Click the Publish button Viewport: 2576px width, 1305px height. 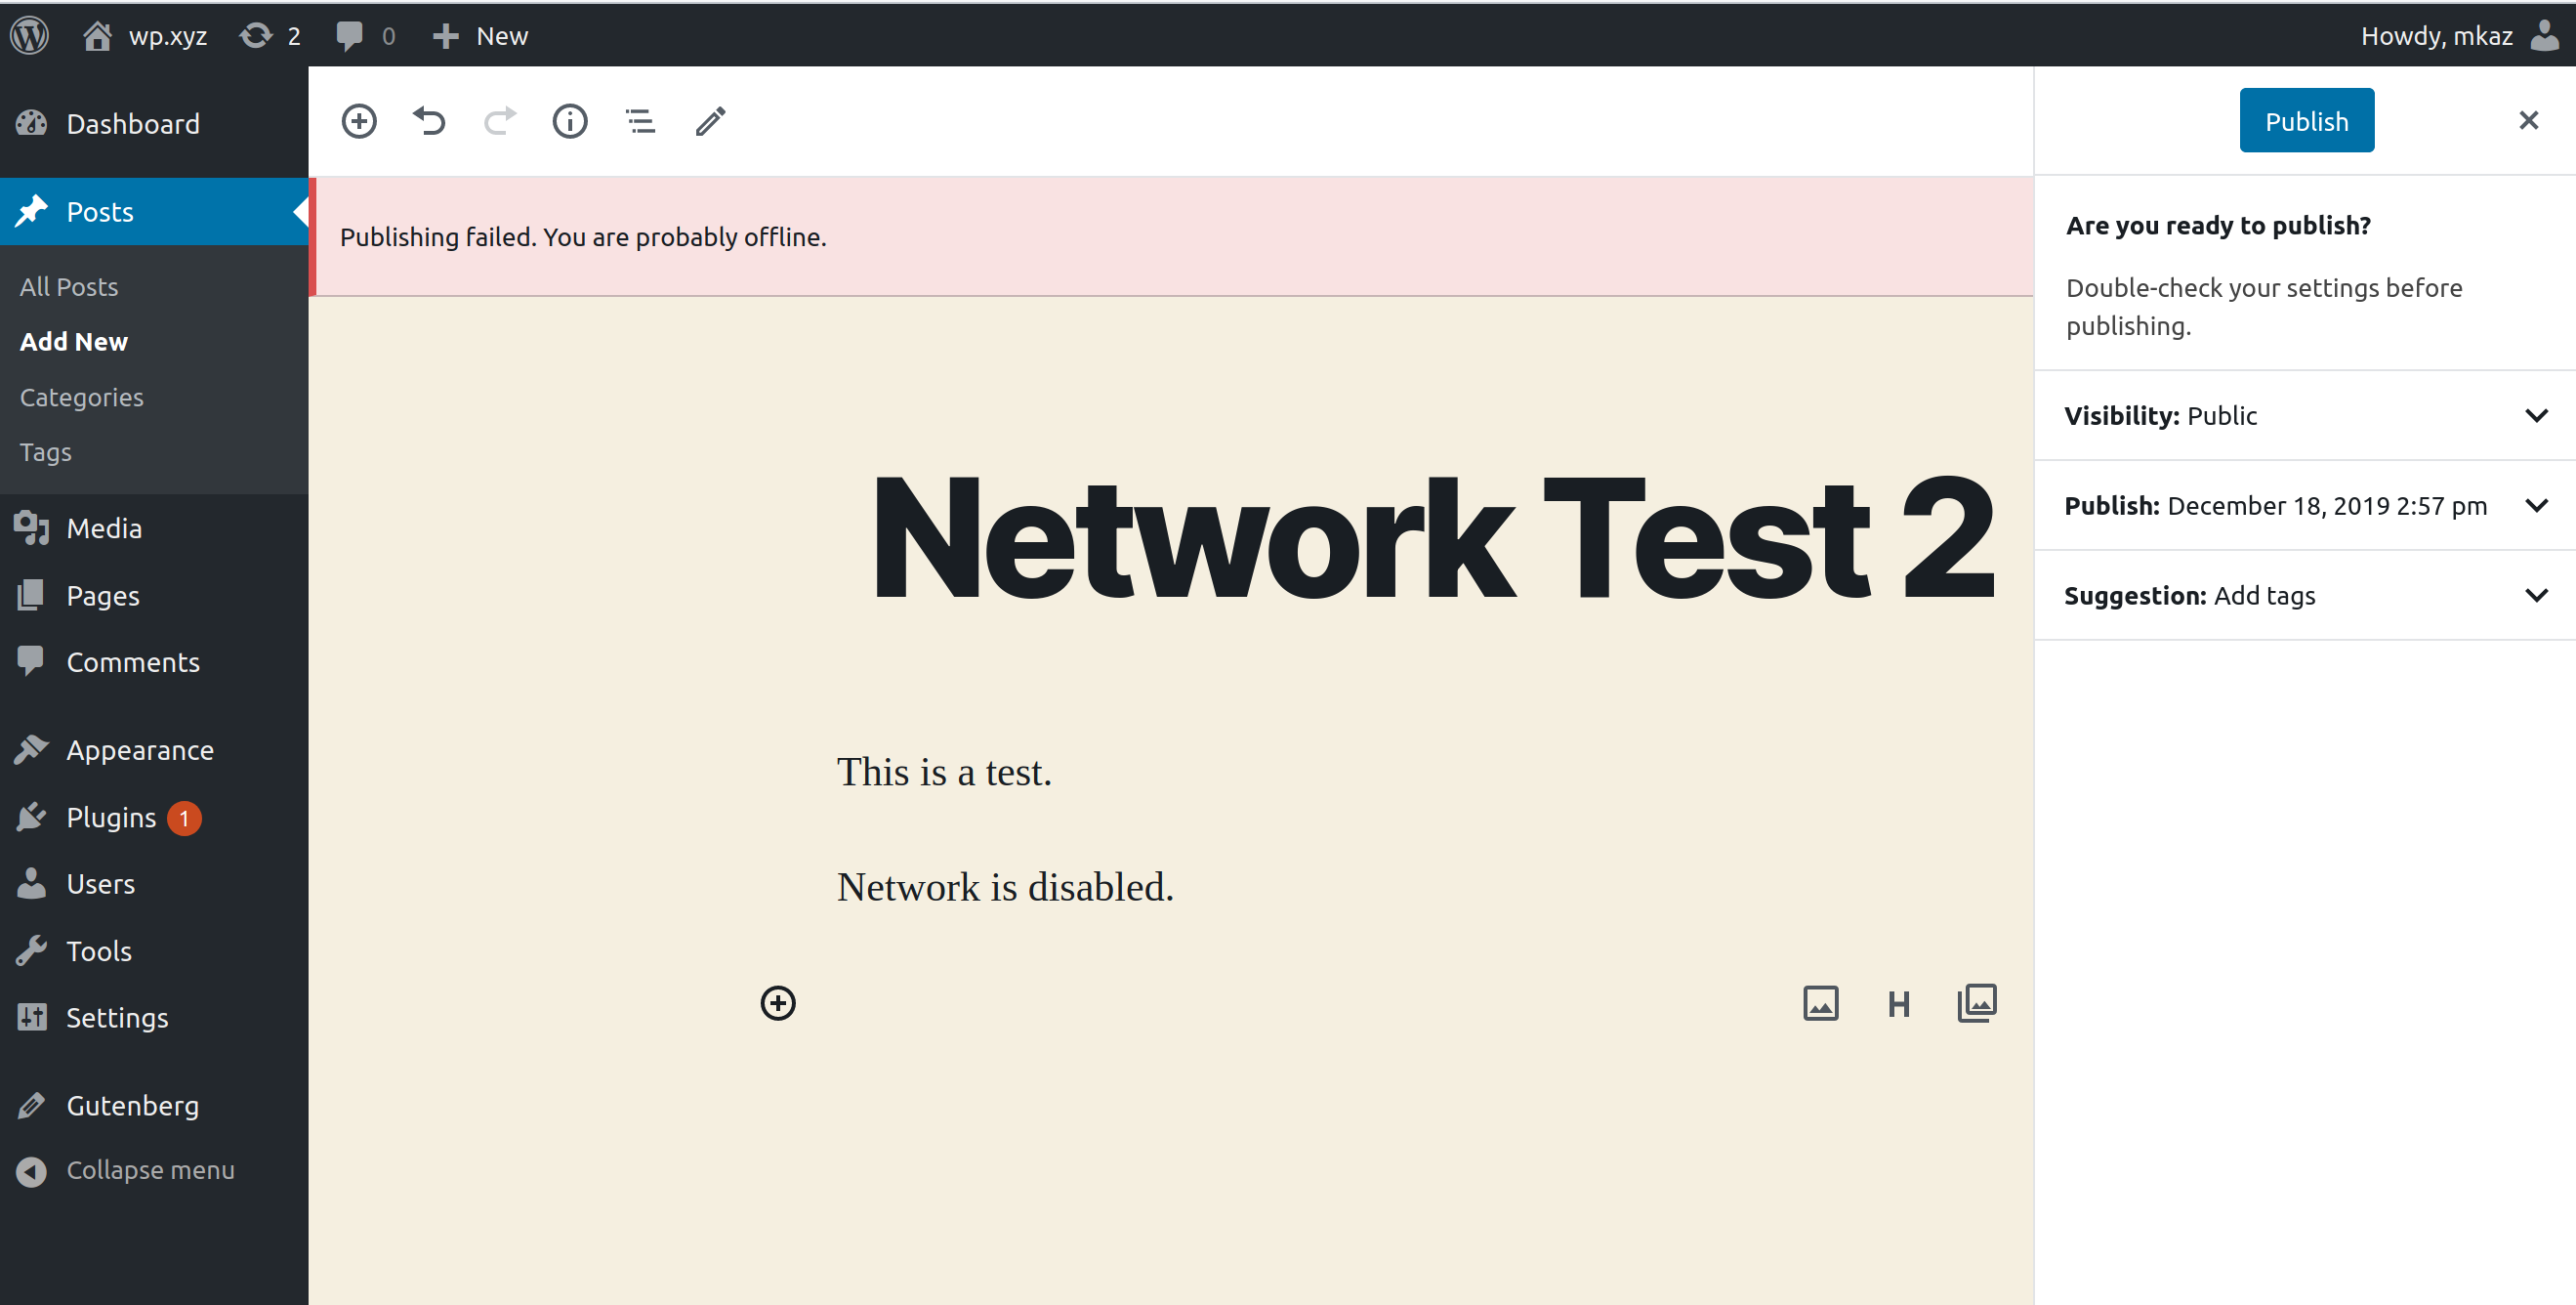(2306, 120)
